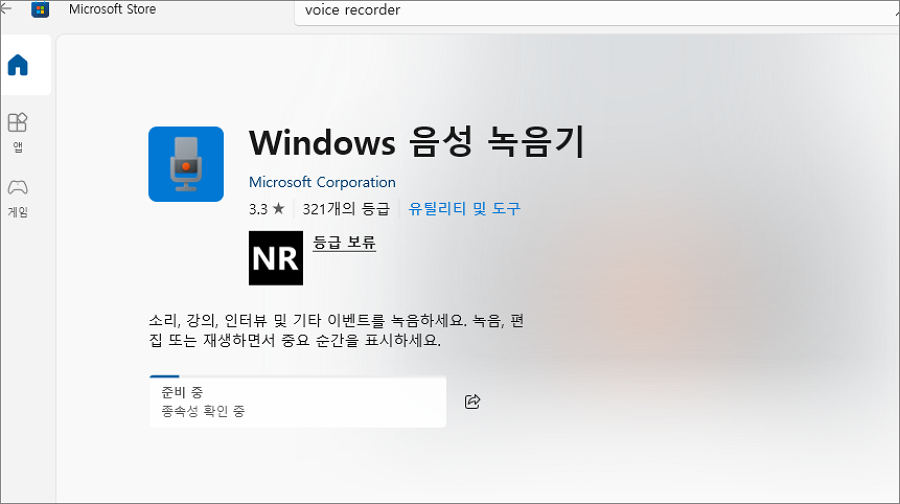Click the Windows voice recorder app icon
The width and height of the screenshot is (900, 504).
(x=186, y=164)
